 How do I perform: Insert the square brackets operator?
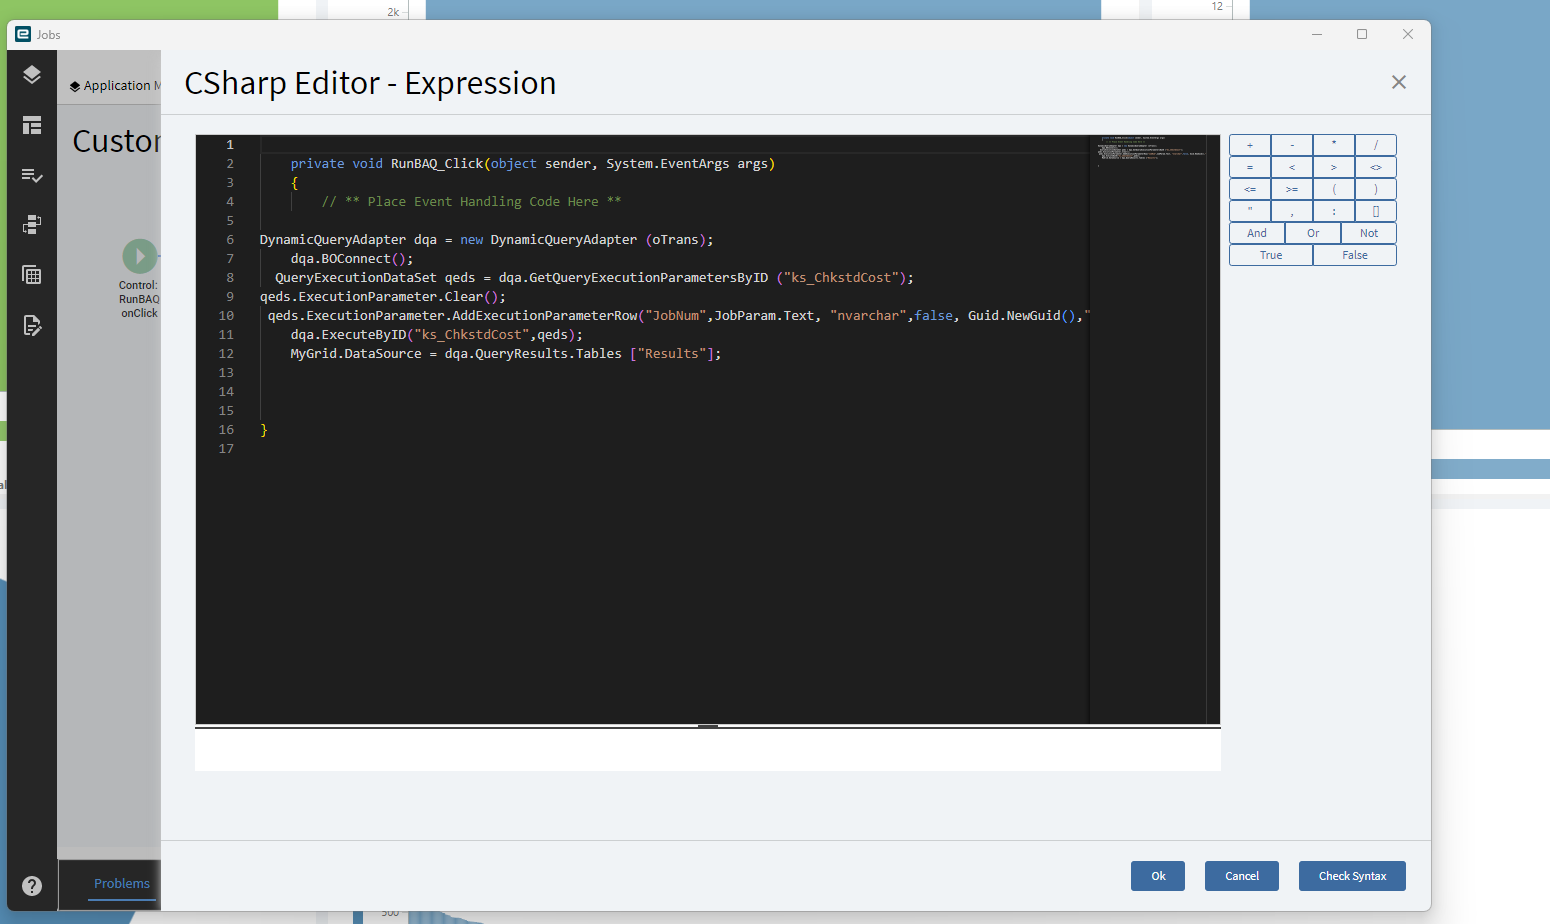(x=1376, y=211)
